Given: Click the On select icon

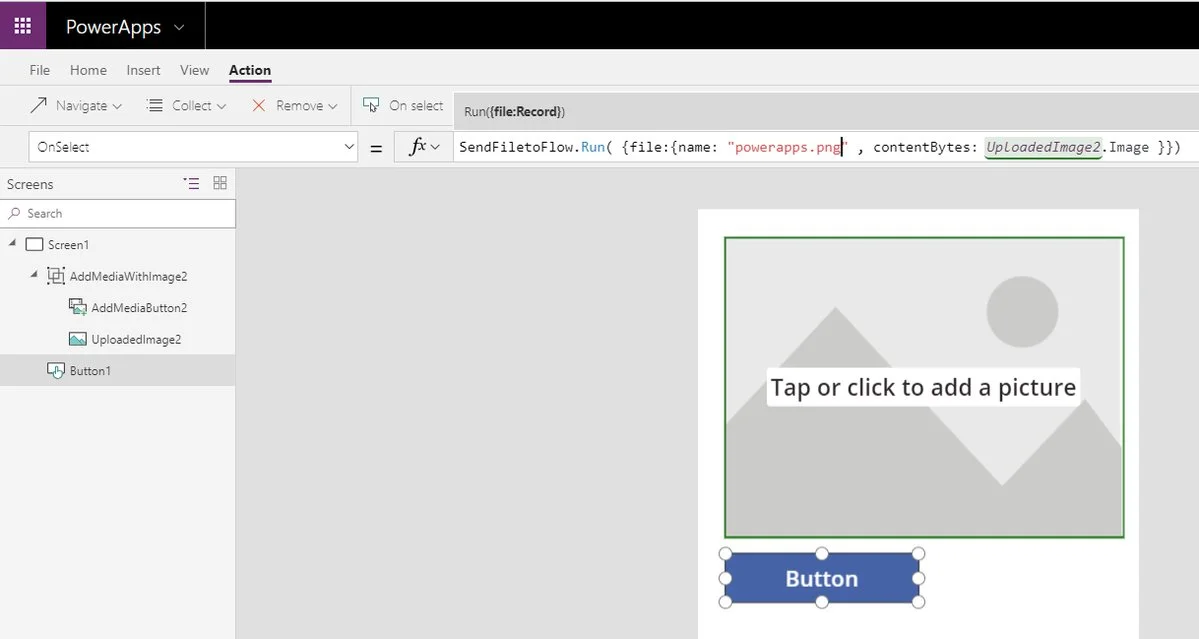Looking at the screenshot, I should [372, 105].
